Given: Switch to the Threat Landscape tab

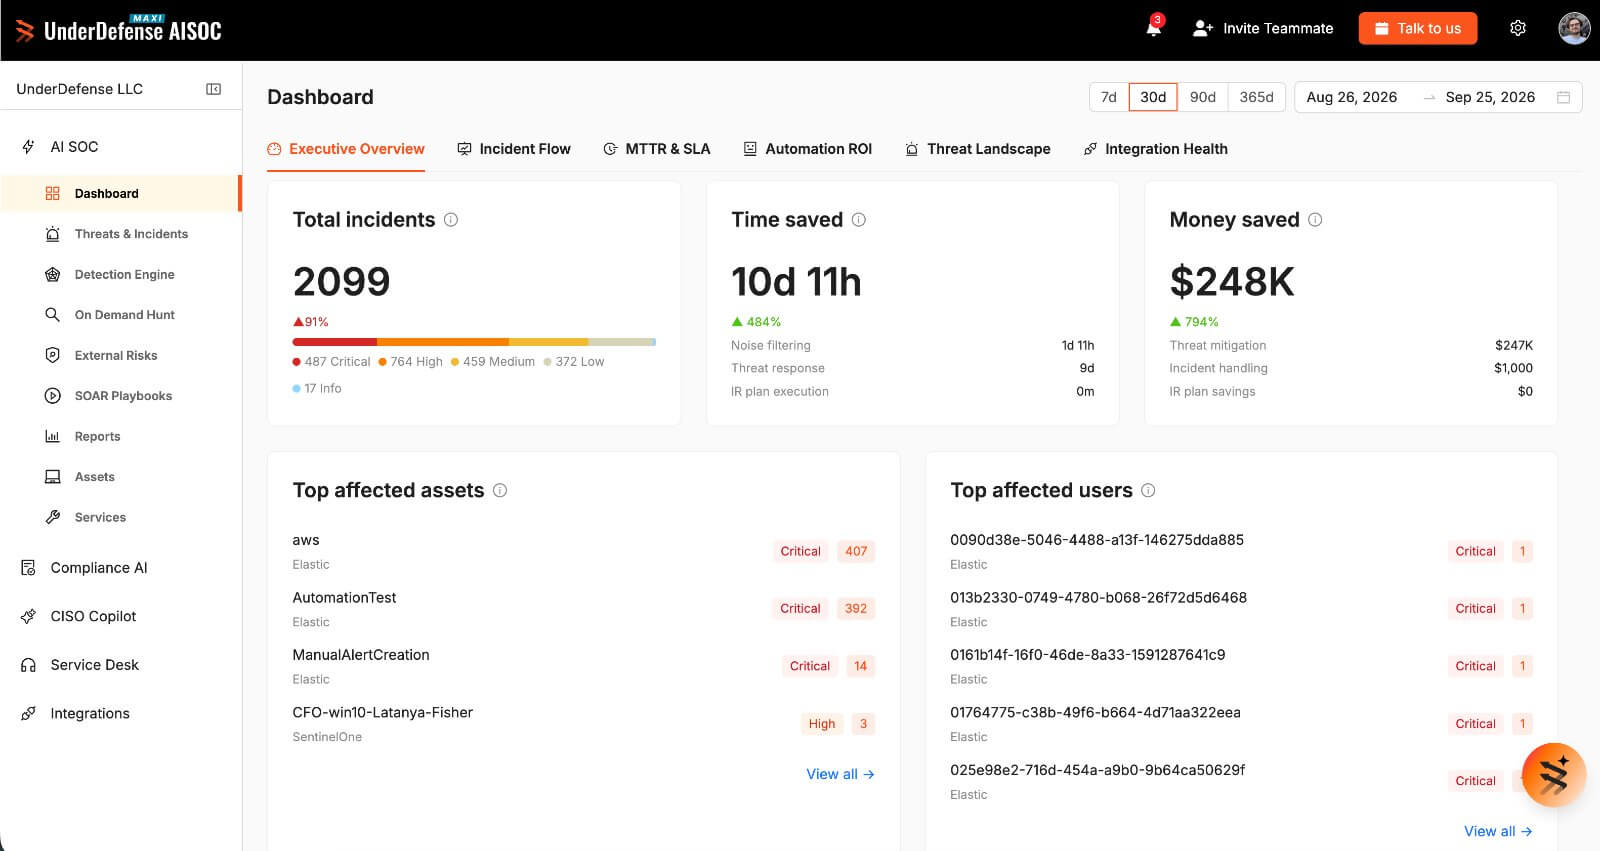Looking at the screenshot, I should (x=978, y=149).
